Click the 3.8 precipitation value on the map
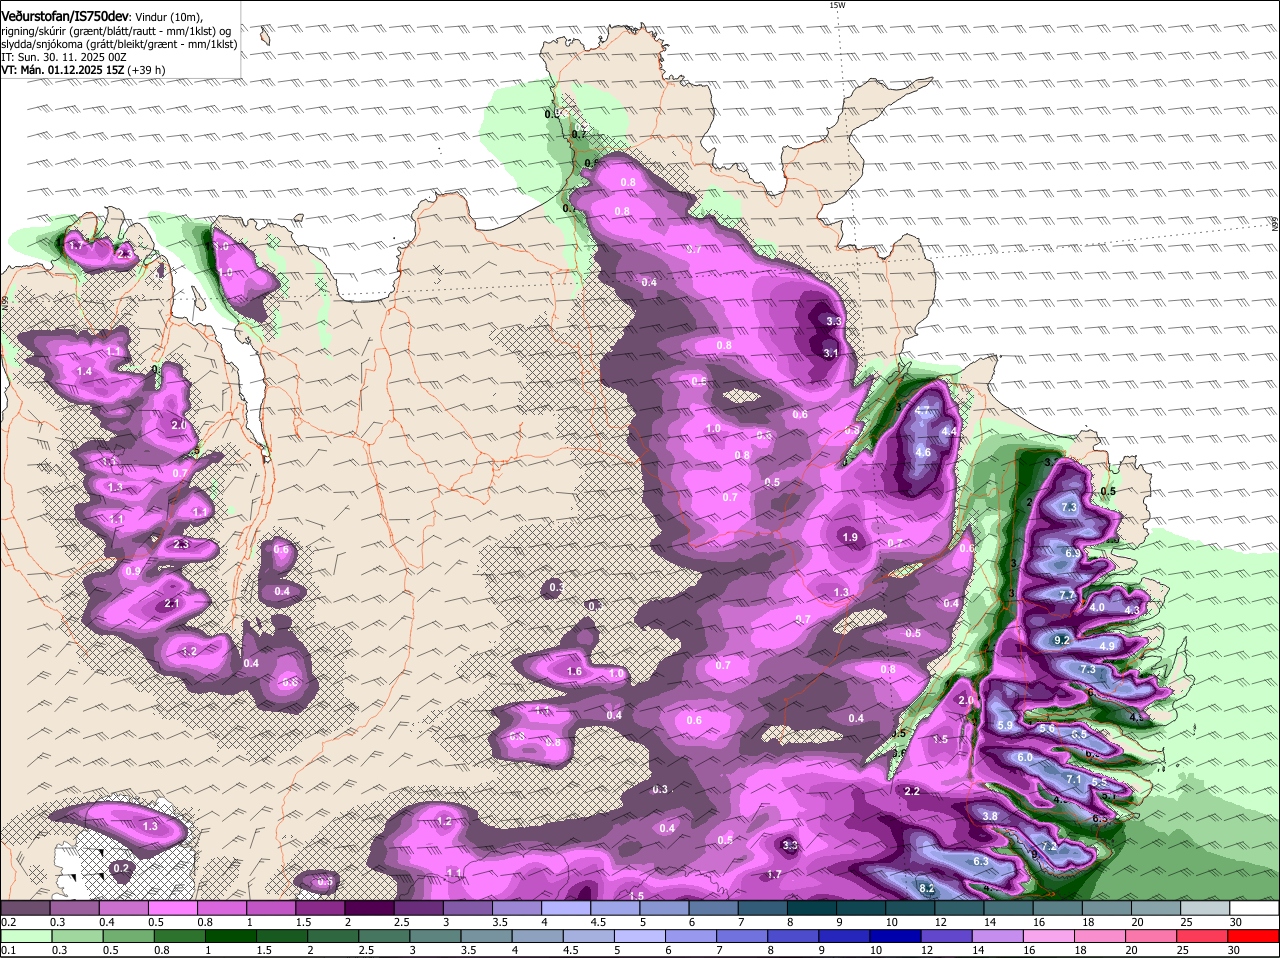Screen dimensions: 1280x958 (x=990, y=817)
